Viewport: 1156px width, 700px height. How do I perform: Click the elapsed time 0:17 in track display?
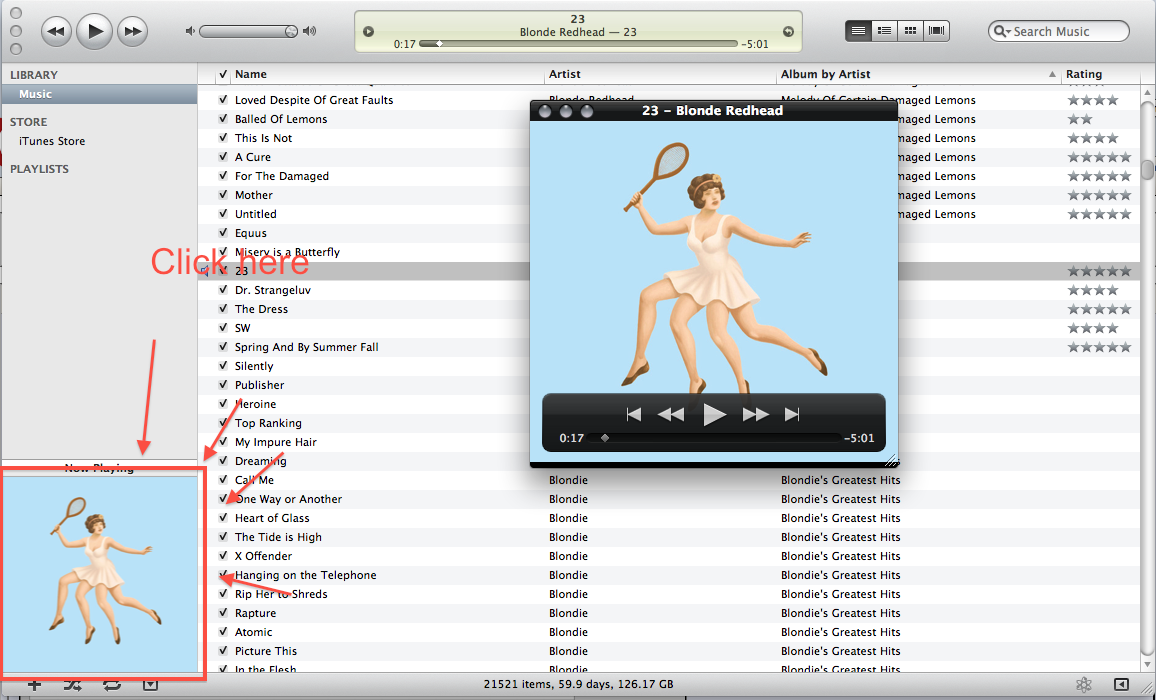point(405,44)
